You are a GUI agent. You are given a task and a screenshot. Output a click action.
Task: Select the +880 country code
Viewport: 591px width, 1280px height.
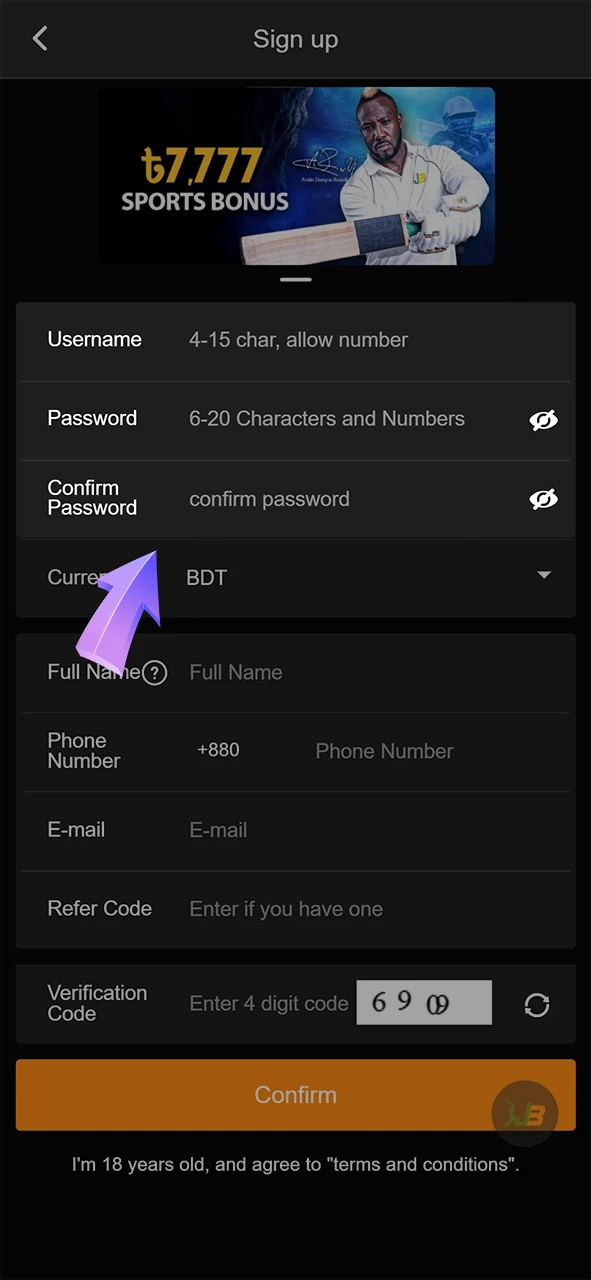[218, 751]
